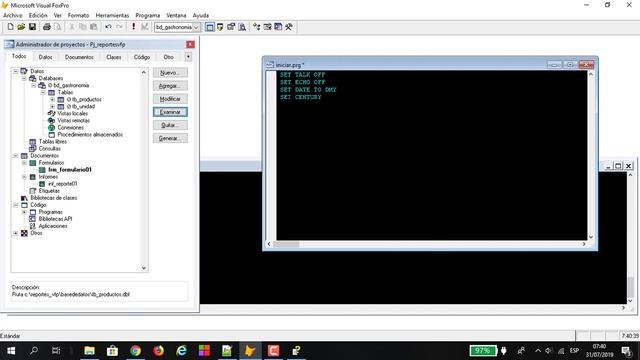Open the Document View toolbar icon
The image size is (640, 360).
tap(242, 27)
